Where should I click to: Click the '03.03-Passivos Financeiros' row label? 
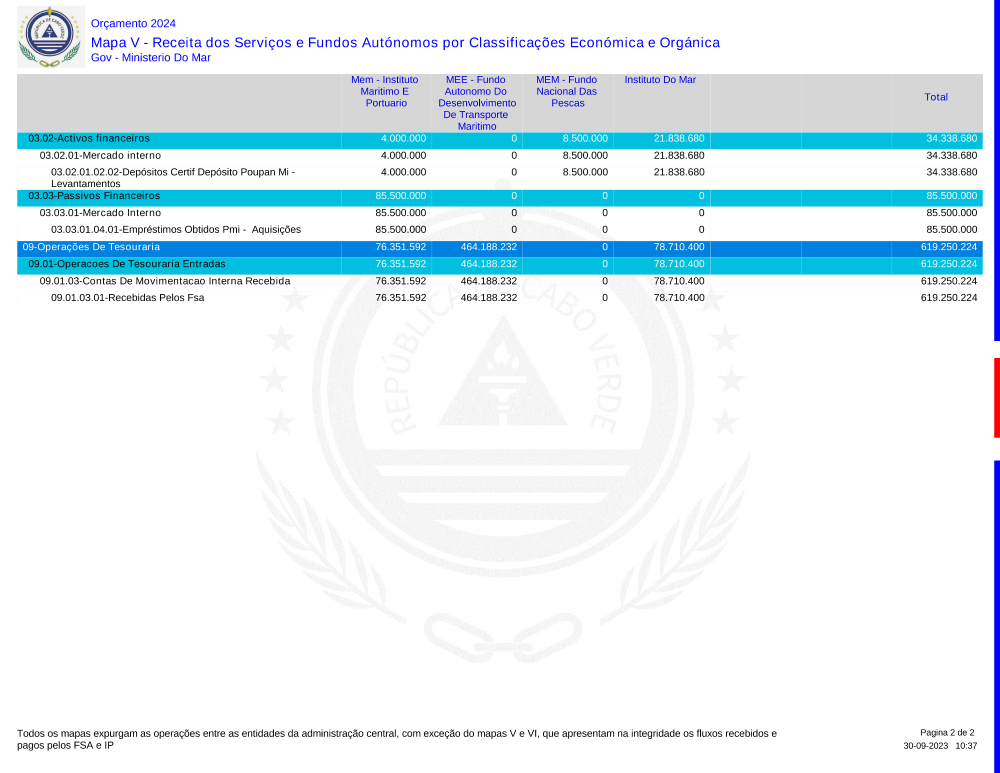pyautogui.click(x=94, y=196)
